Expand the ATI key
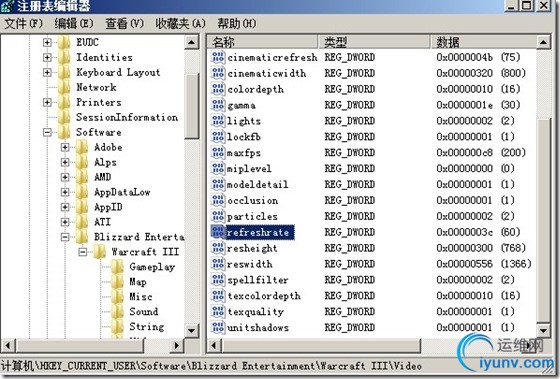Screen dimensions: 560x379 coord(65,222)
